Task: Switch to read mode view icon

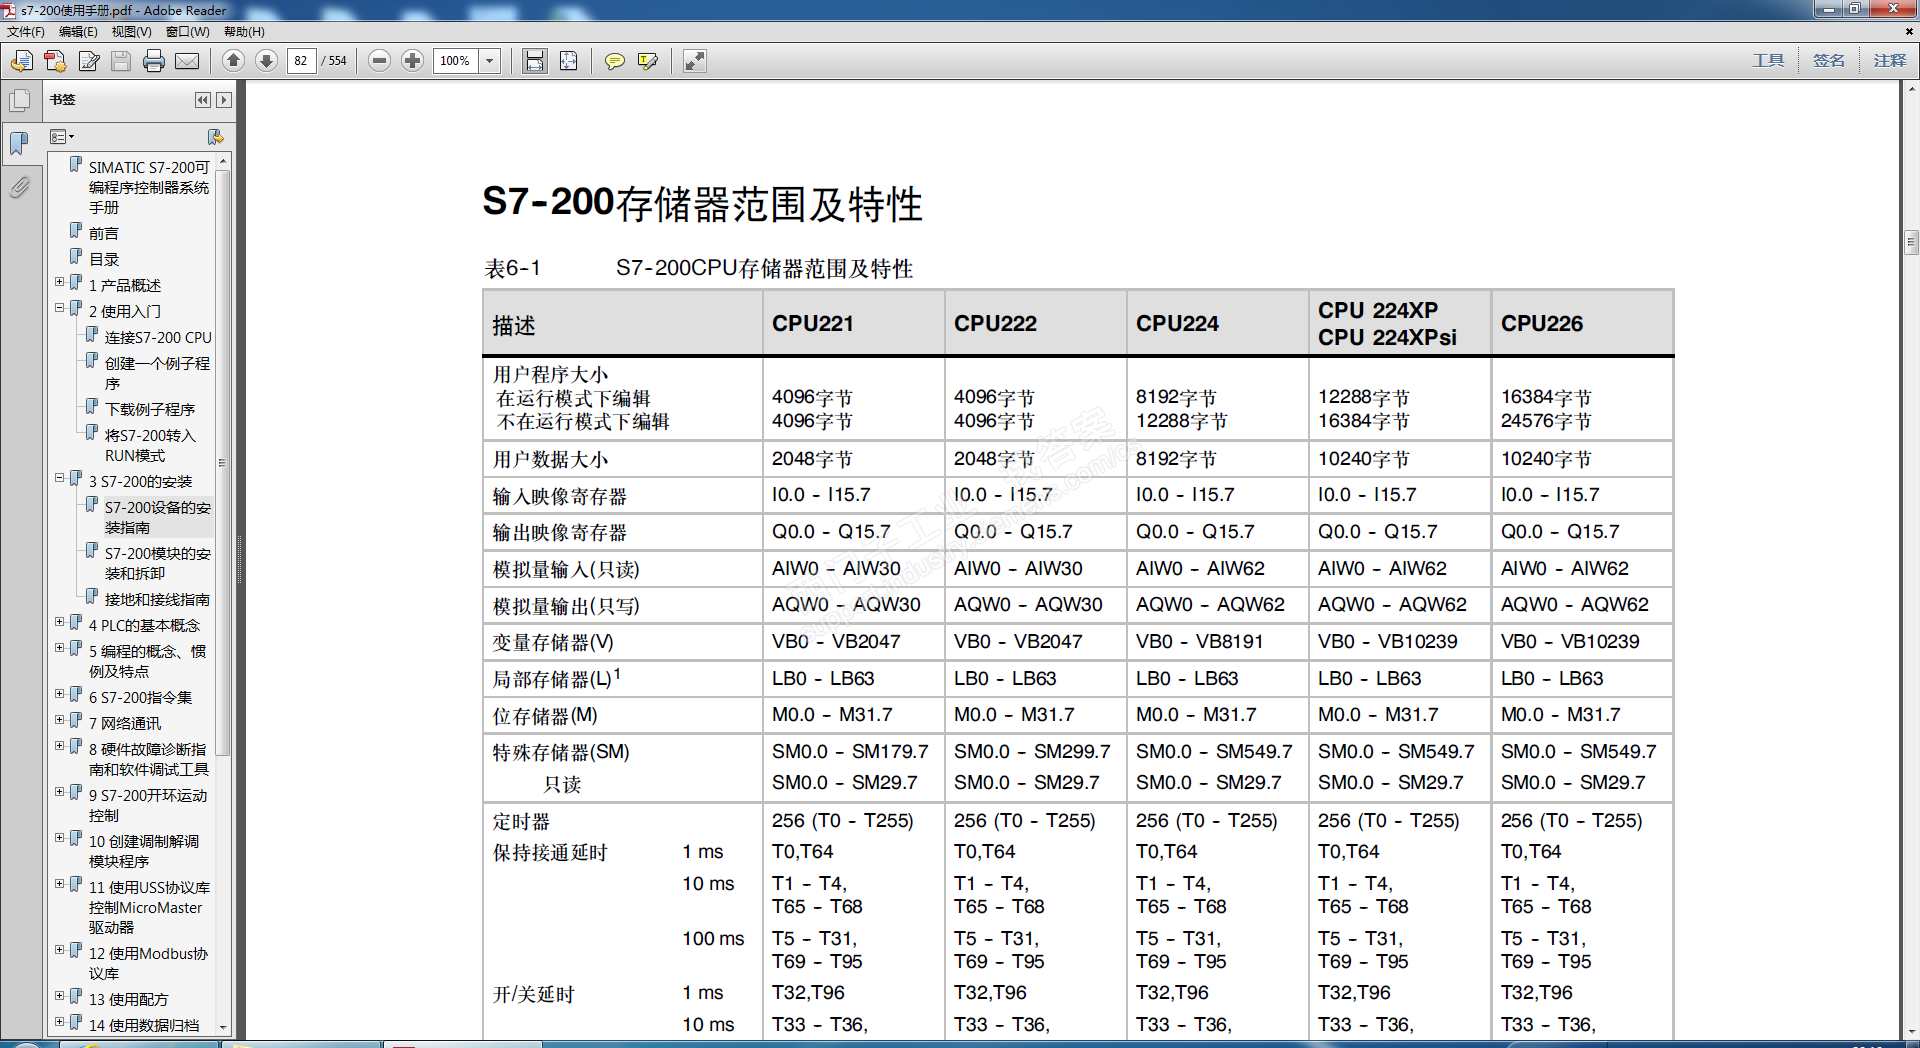Action: (x=695, y=61)
